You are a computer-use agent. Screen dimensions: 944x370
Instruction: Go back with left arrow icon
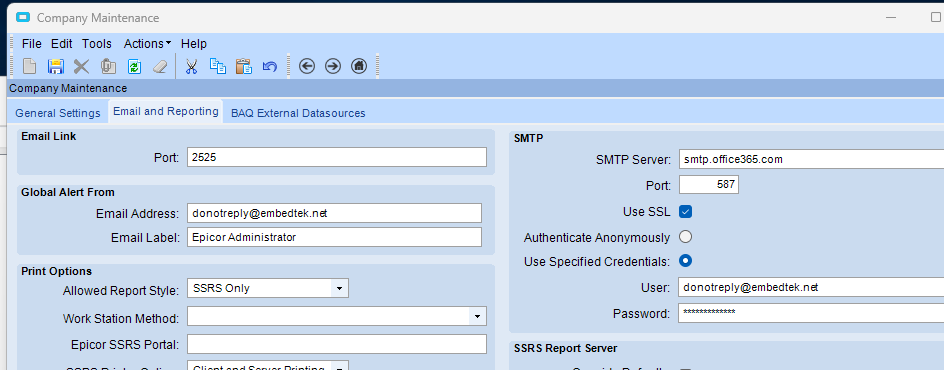point(307,66)
